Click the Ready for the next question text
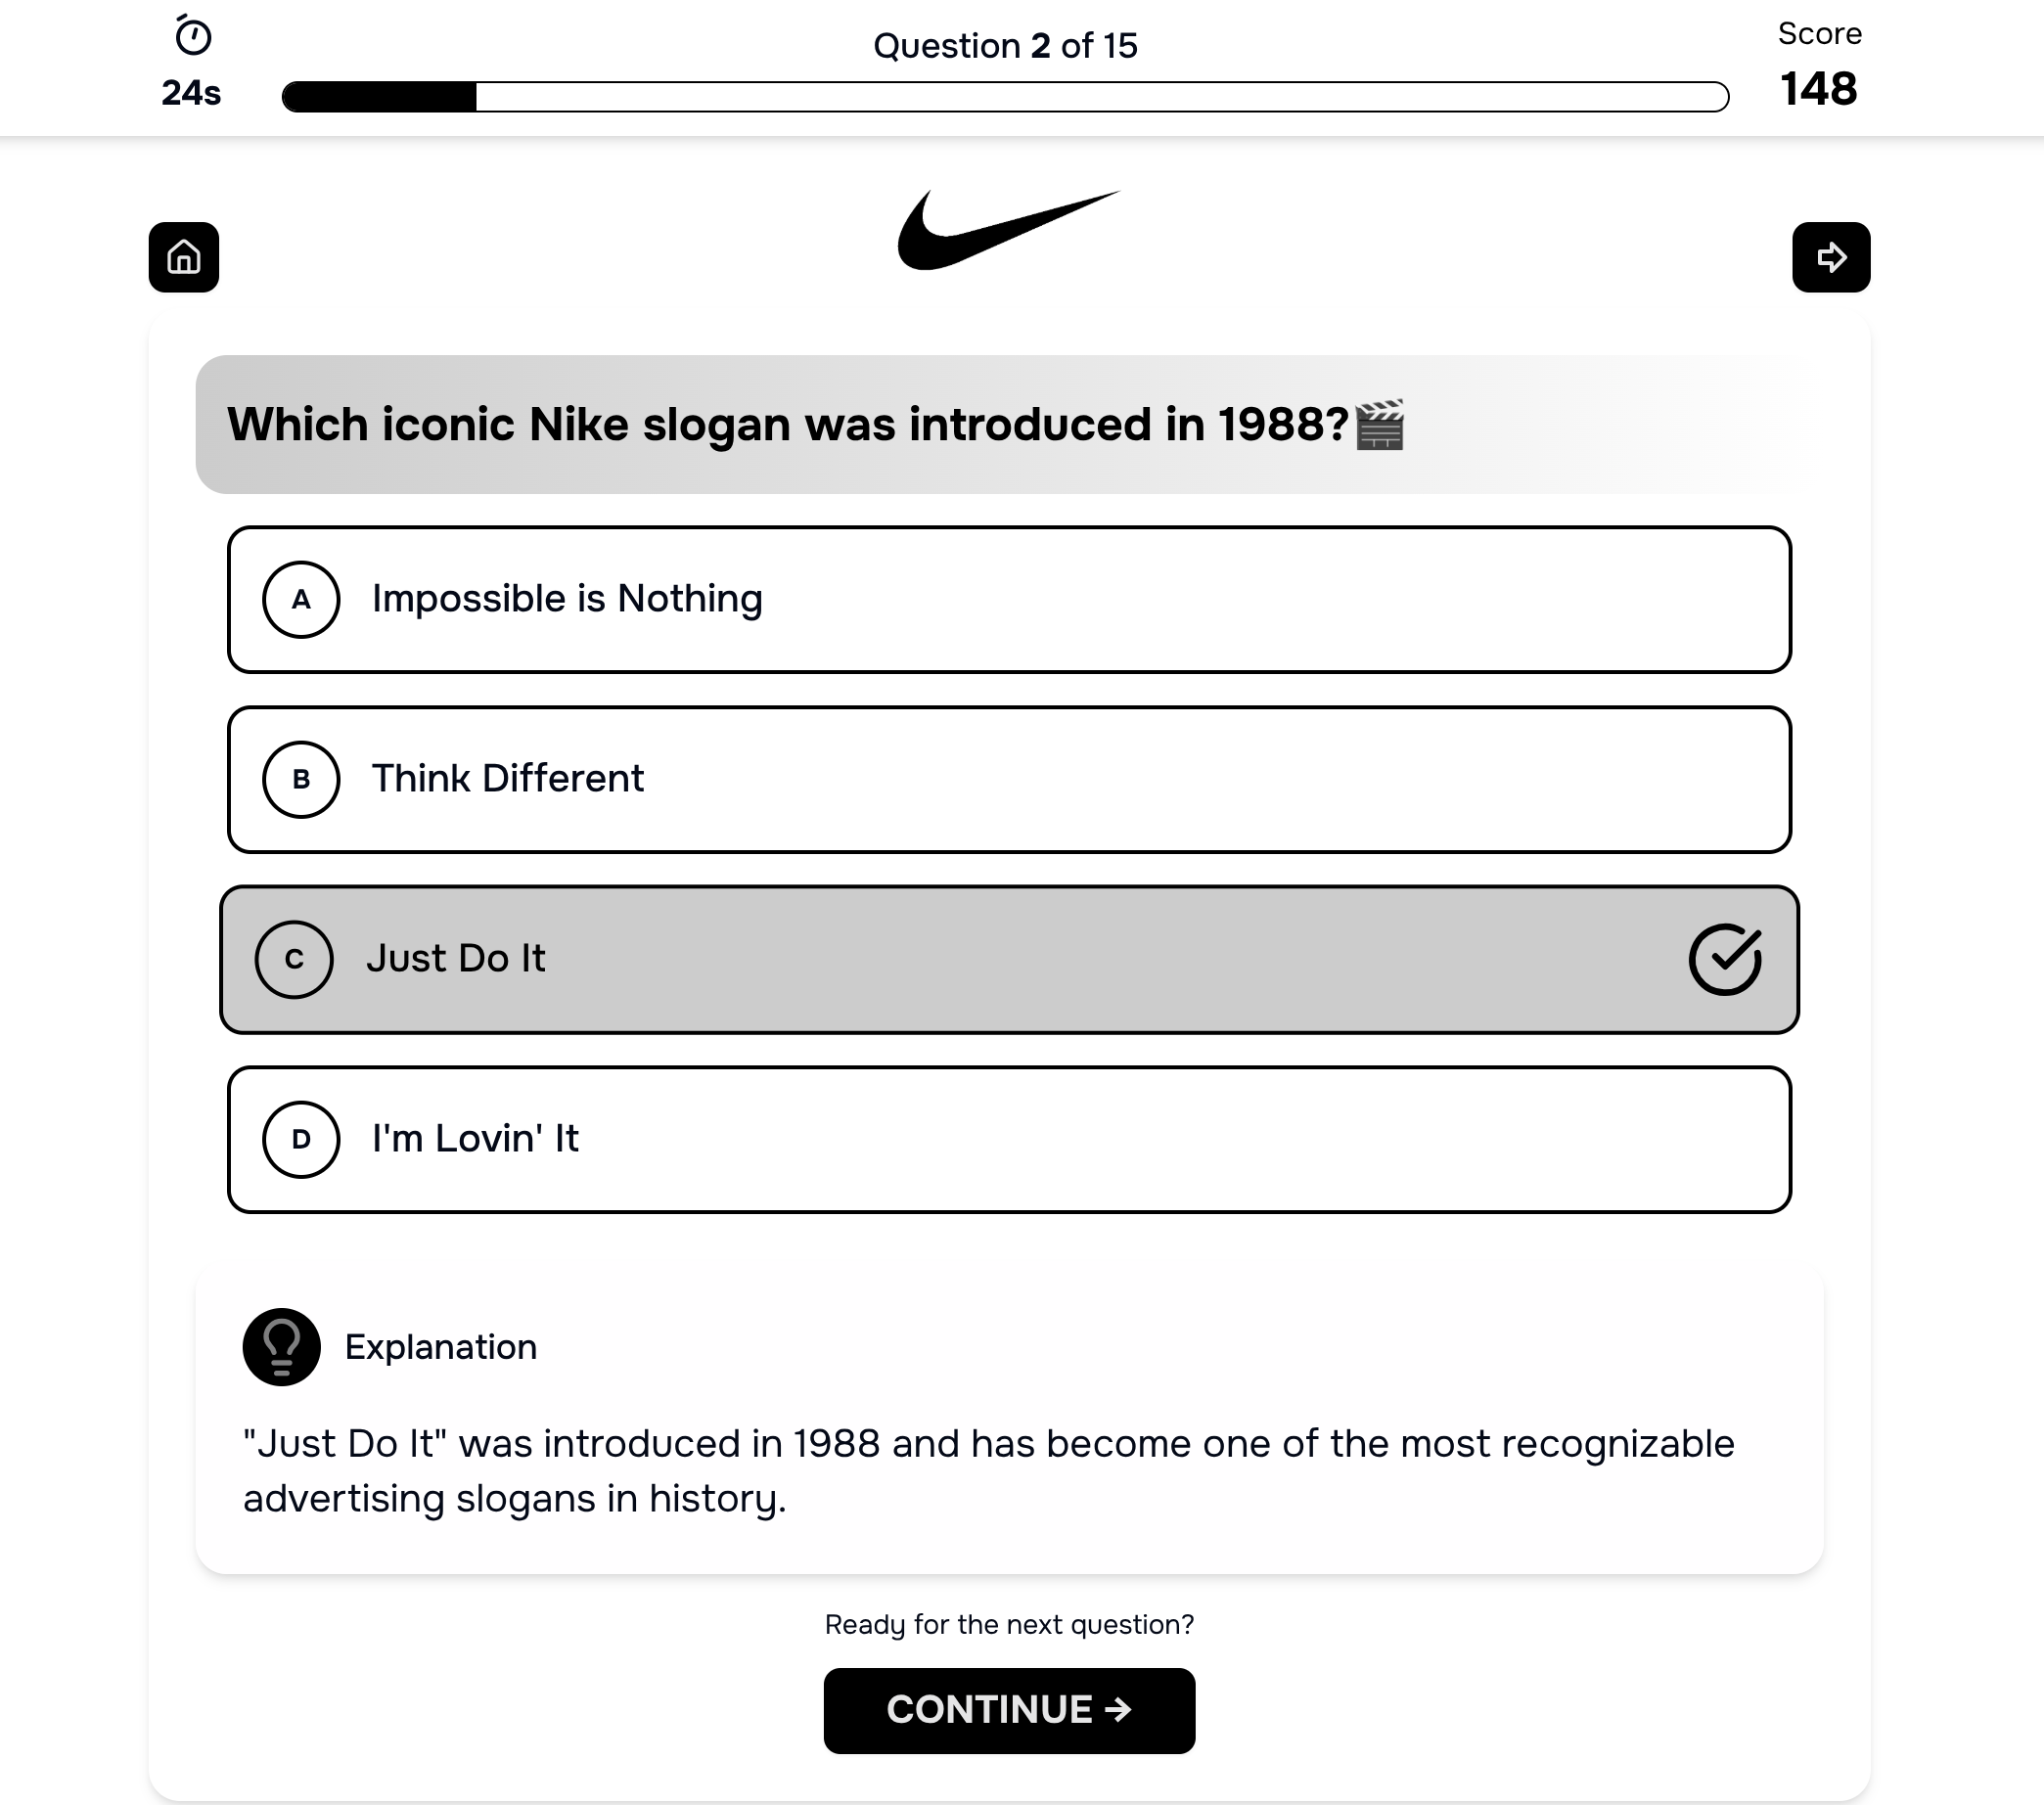This screenshot has height=1805, width=2044. pos(1009,1624)
